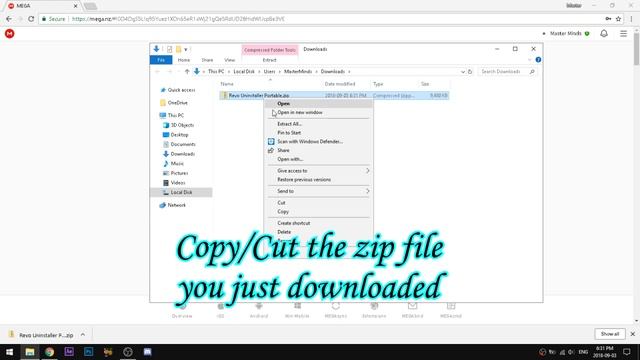Open the Action Center notification icon
The image size is (640, 360).
pos(627,352)
